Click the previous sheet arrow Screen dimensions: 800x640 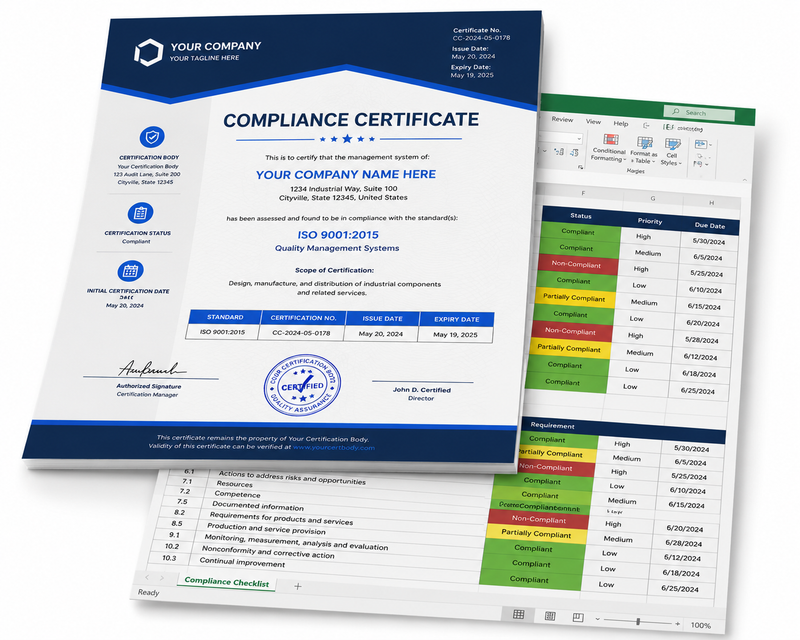pos(147,577)
